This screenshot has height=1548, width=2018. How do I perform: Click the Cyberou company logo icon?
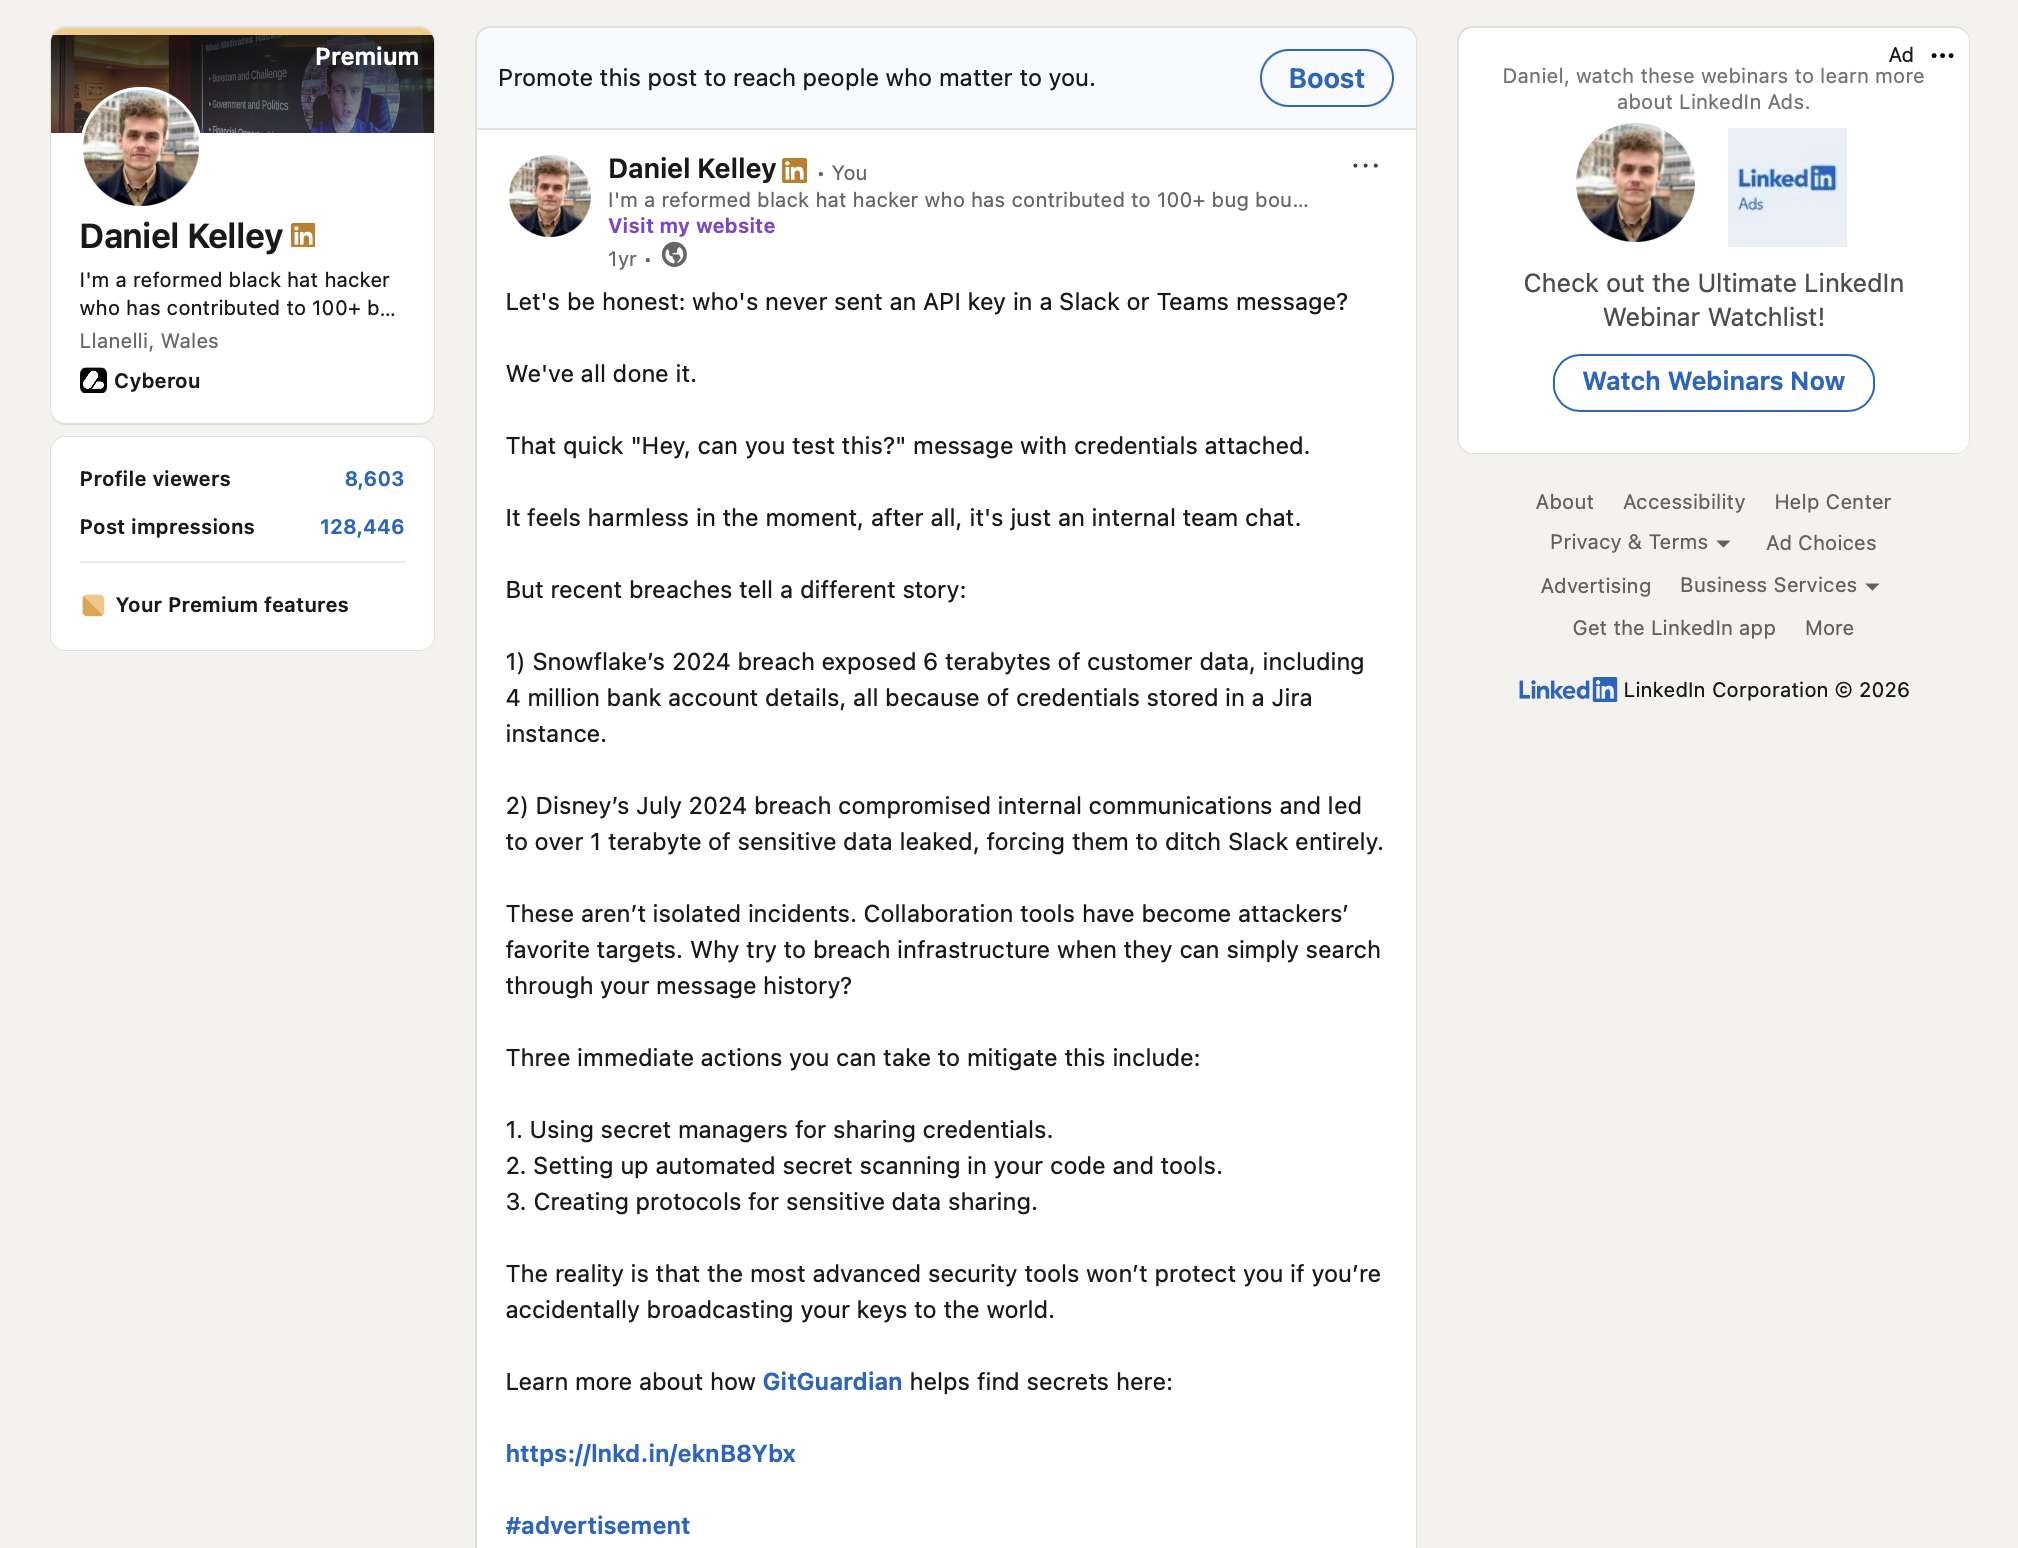[x=93, y=381]
